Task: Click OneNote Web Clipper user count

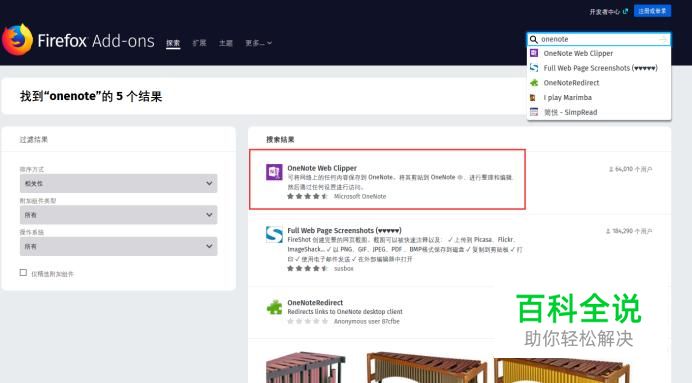Action: click(x=630, y=169)
